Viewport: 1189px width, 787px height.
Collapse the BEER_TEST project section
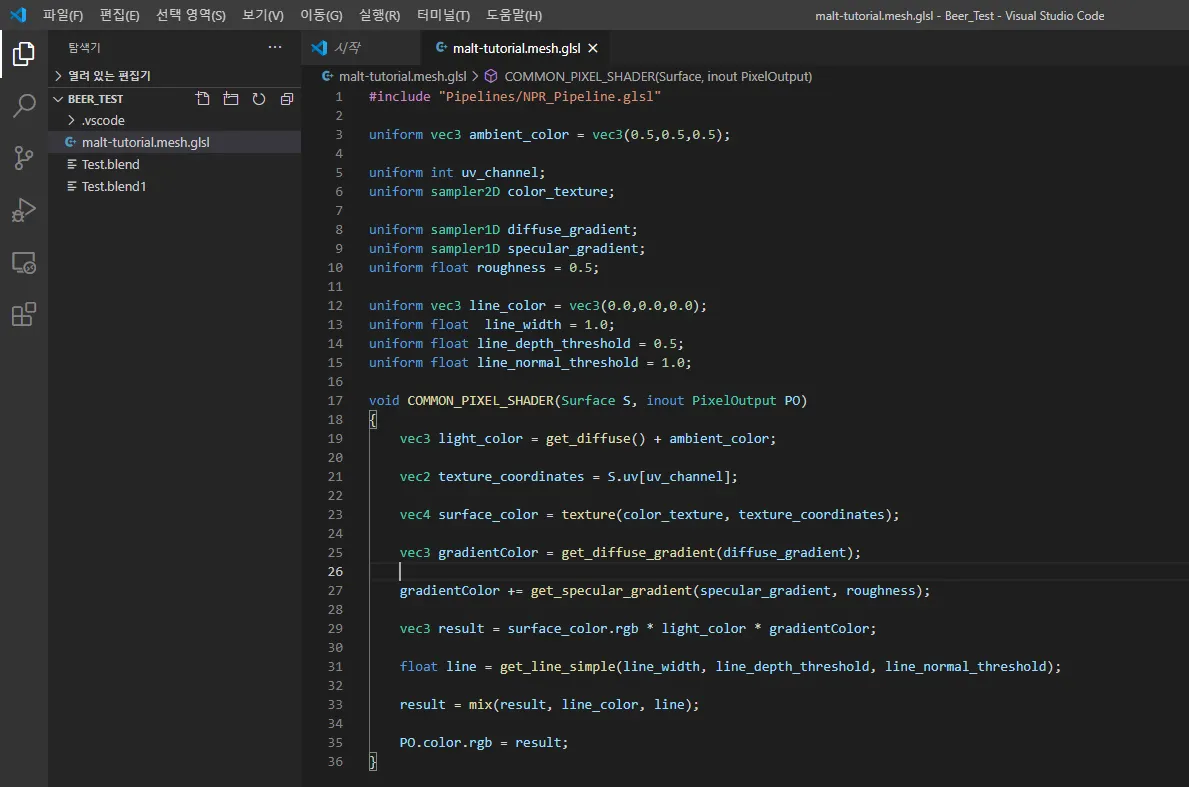point(95,99)
